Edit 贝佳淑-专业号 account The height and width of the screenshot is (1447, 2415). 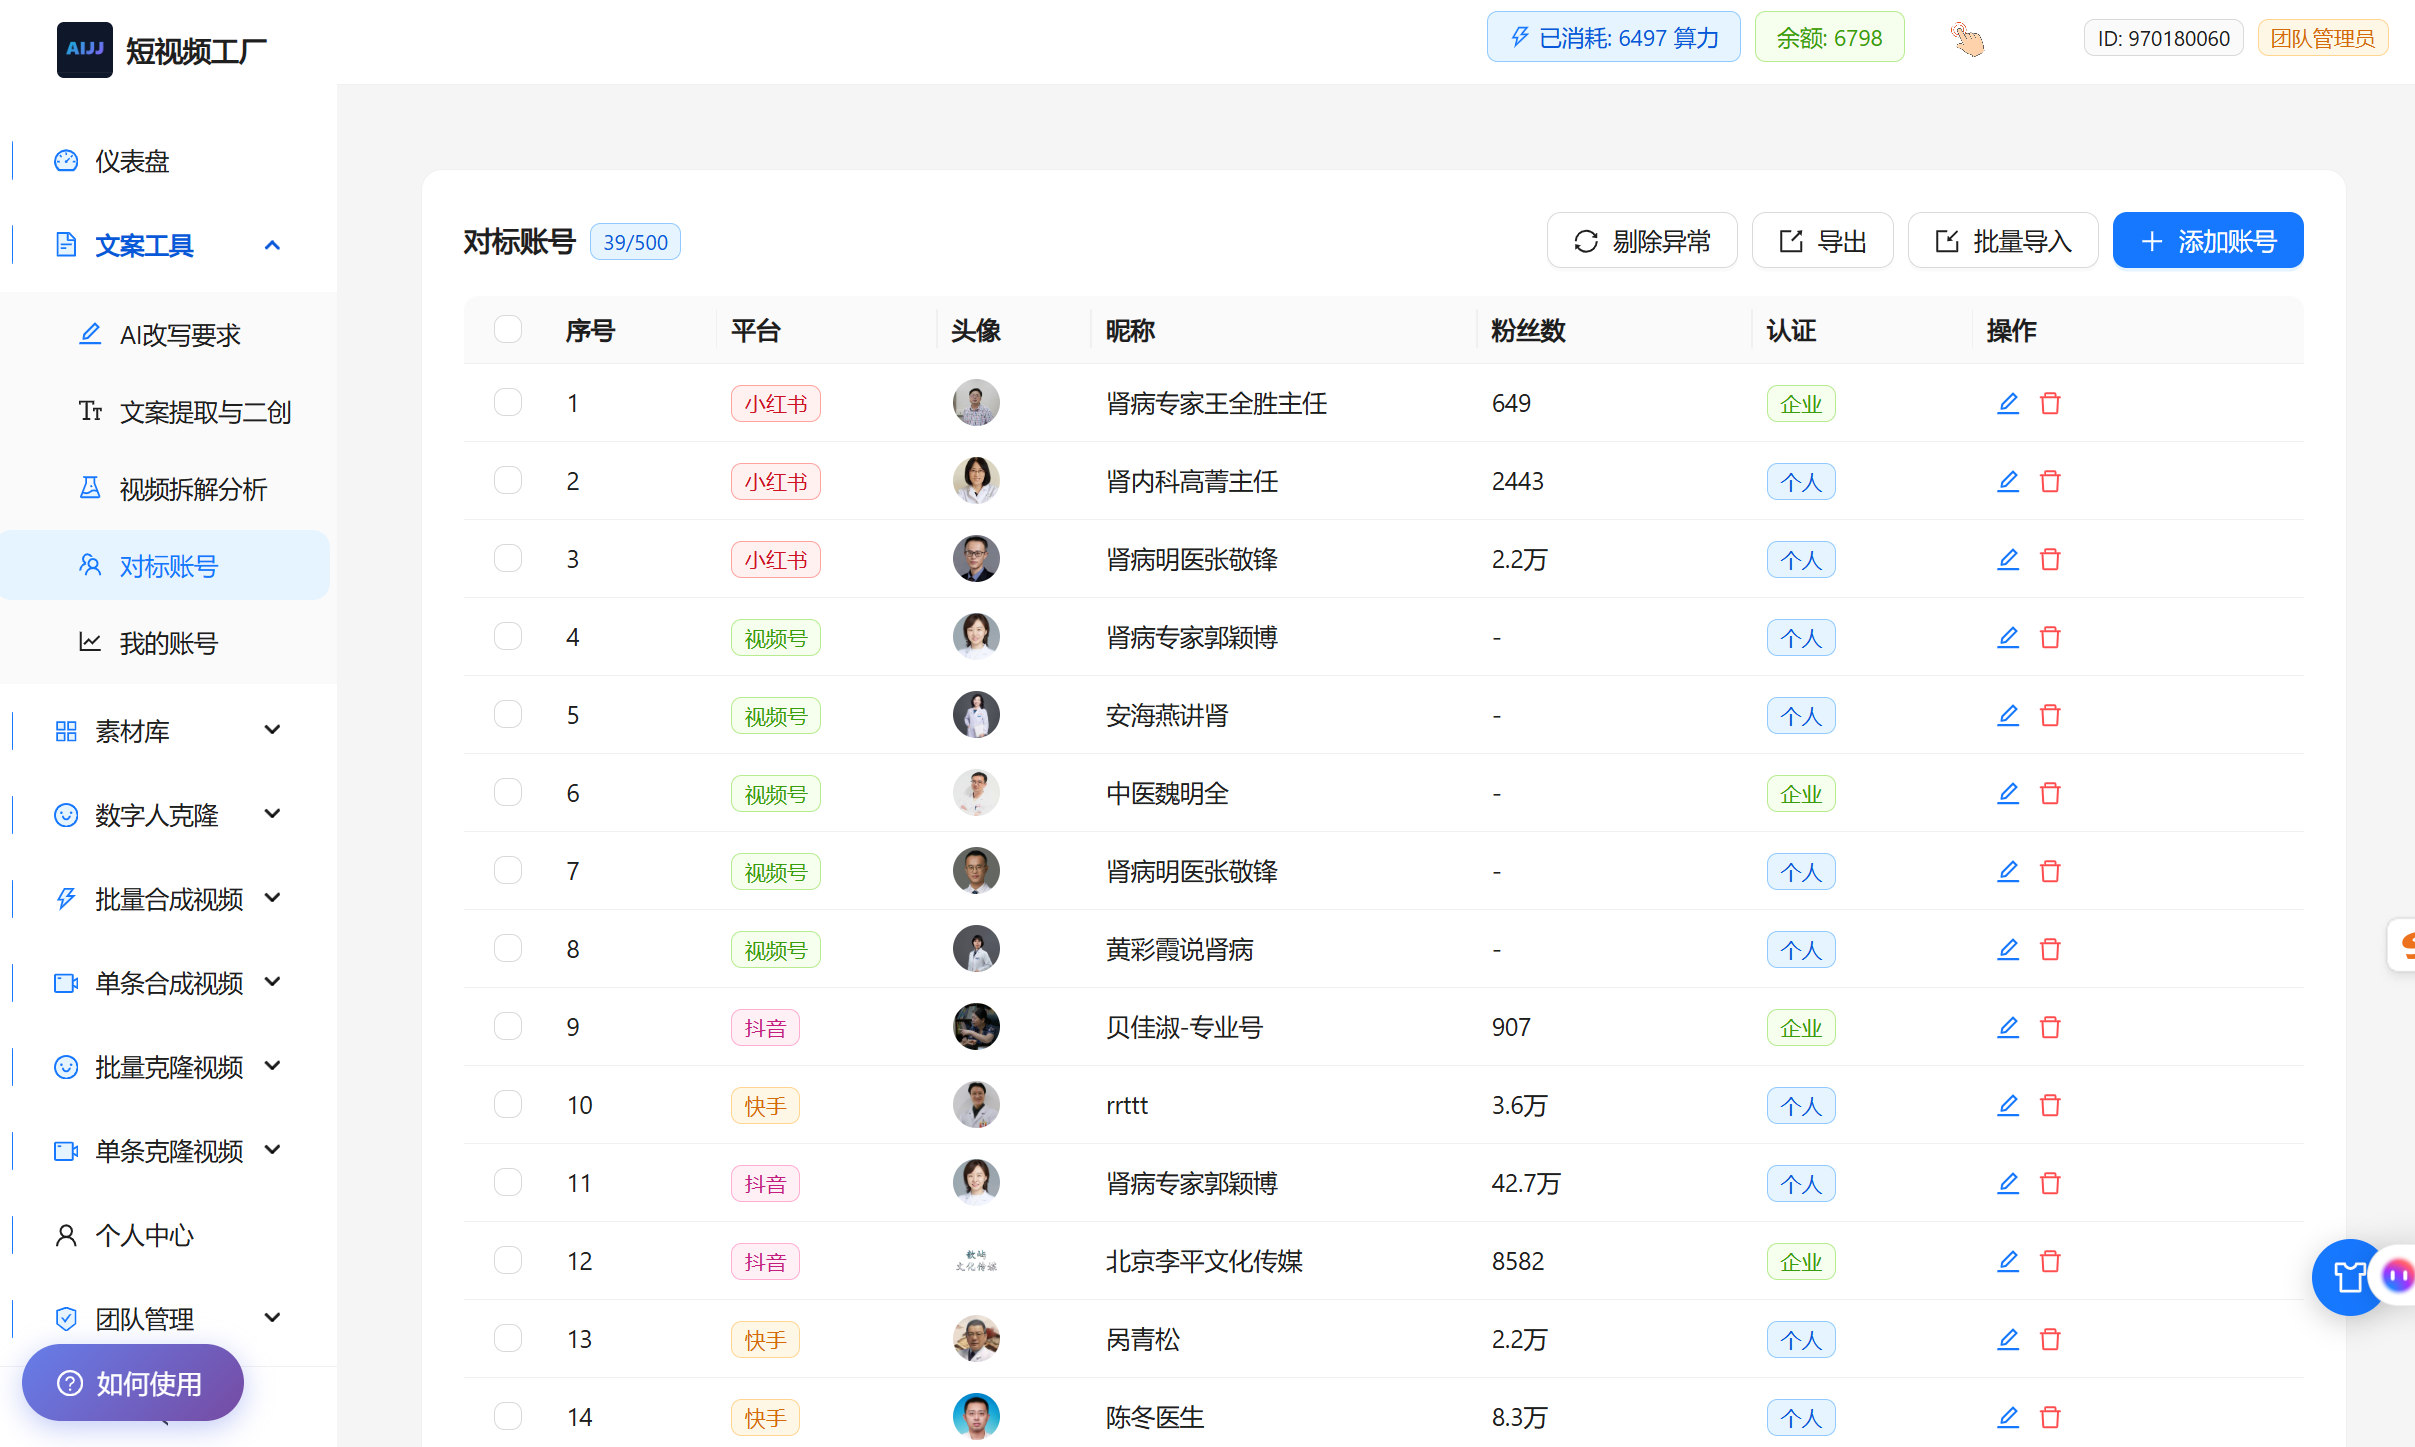point(2007,1027)
